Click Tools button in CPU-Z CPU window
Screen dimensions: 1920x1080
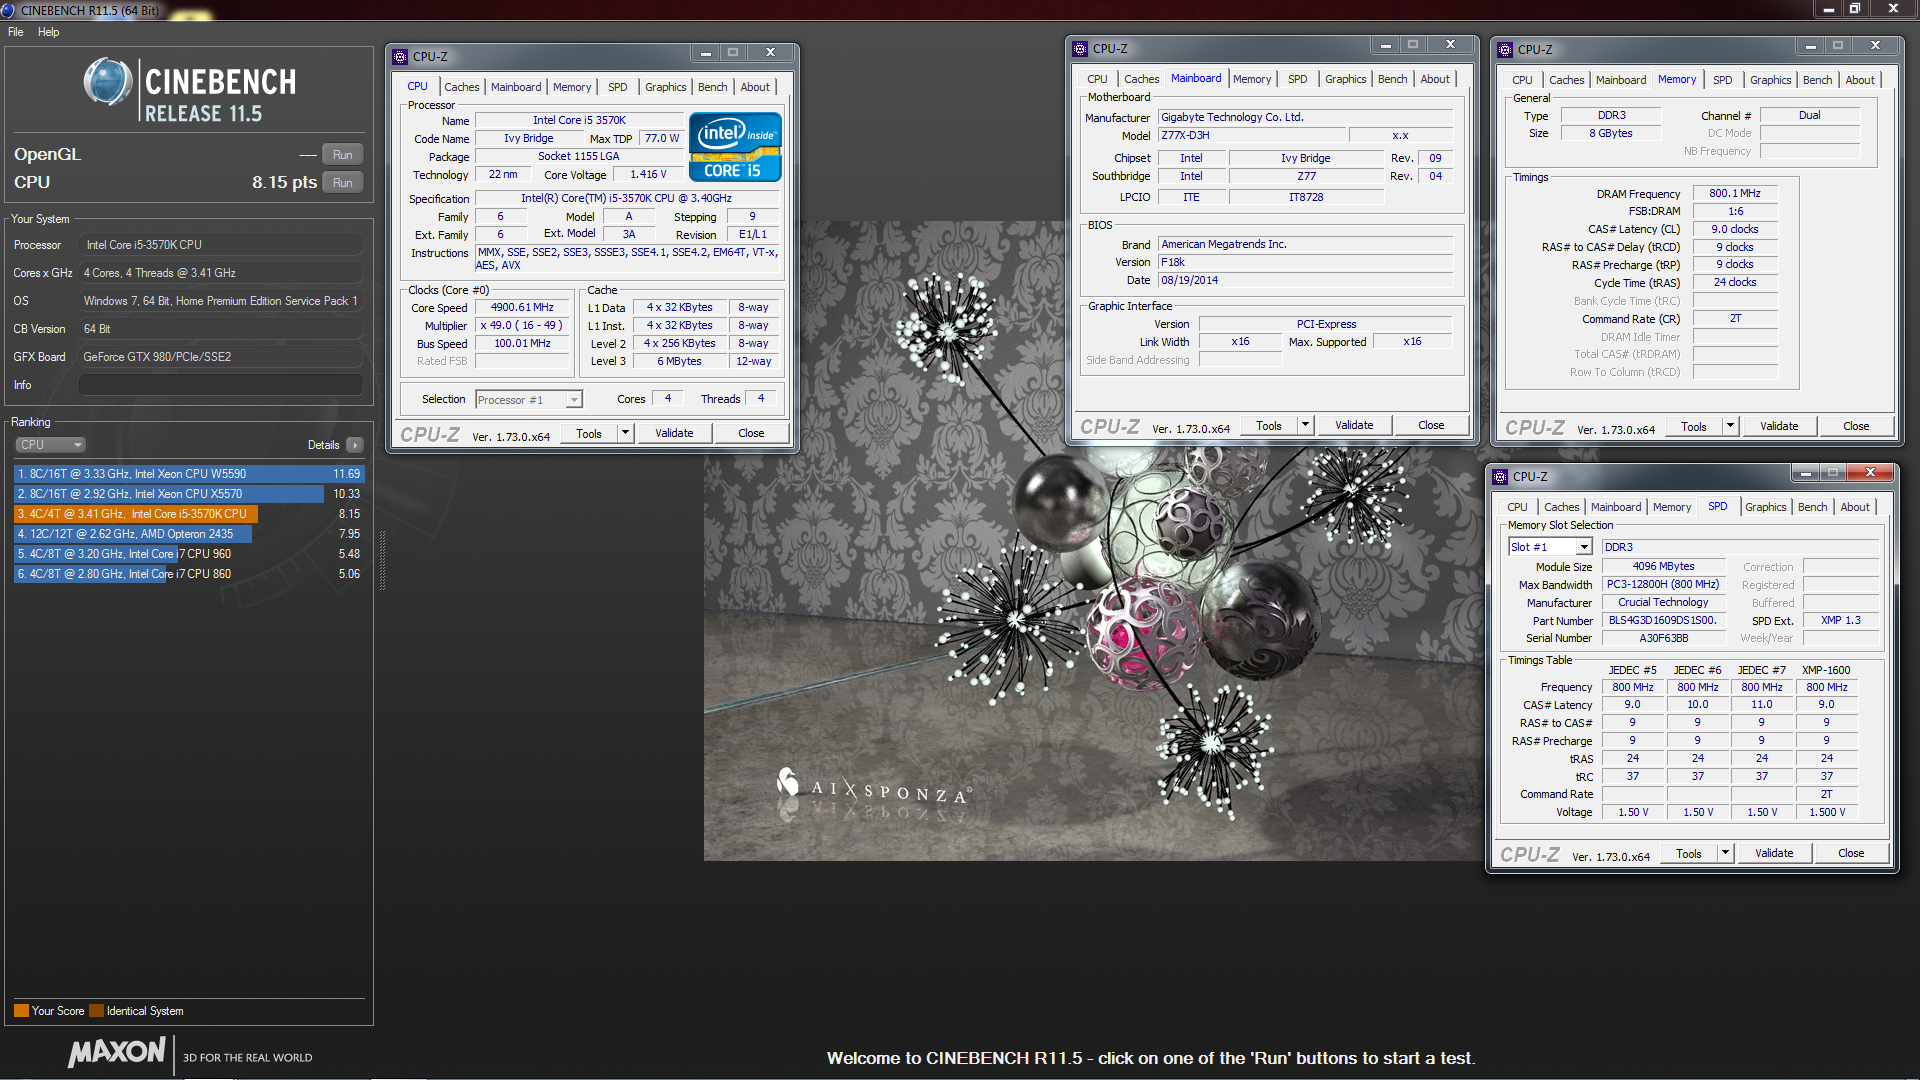click(x=589, y=433)
